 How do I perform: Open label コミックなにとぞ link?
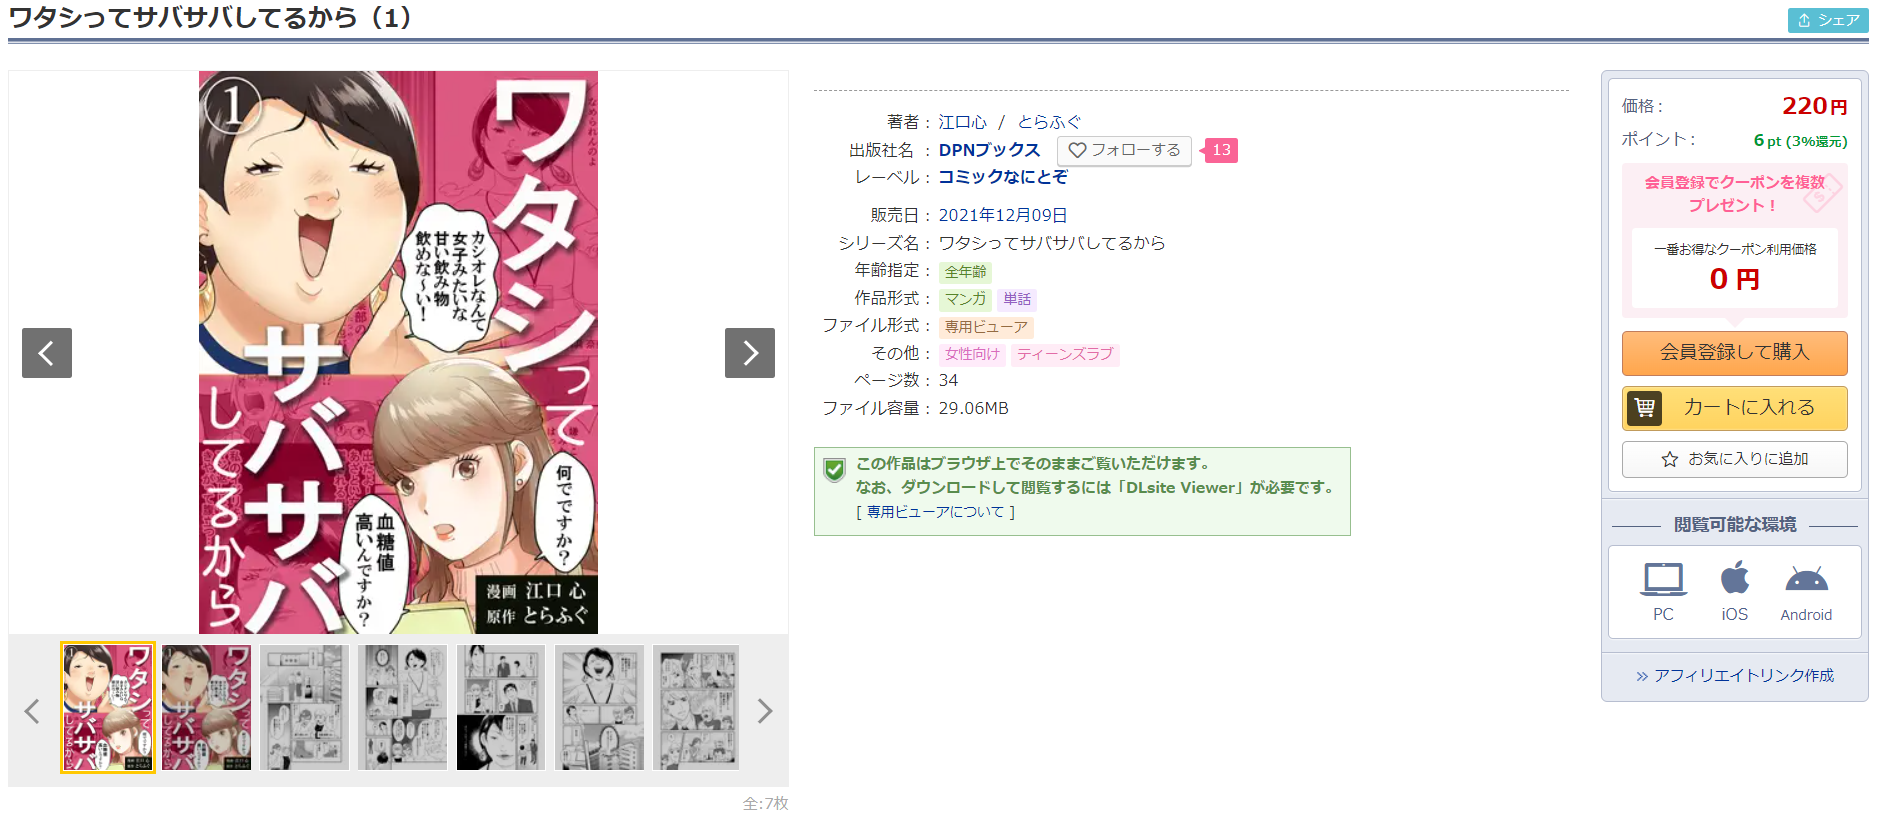click(1003, 177)
